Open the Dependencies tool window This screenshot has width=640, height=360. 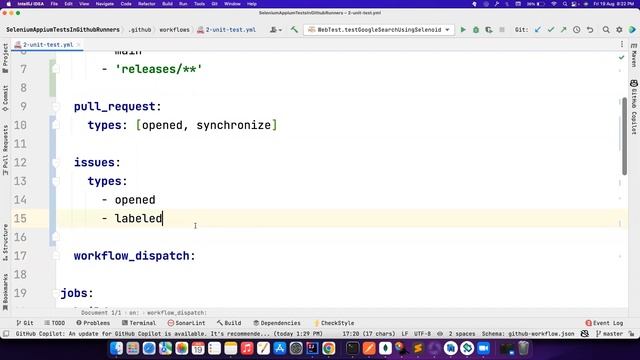click(x=277, y=323)
